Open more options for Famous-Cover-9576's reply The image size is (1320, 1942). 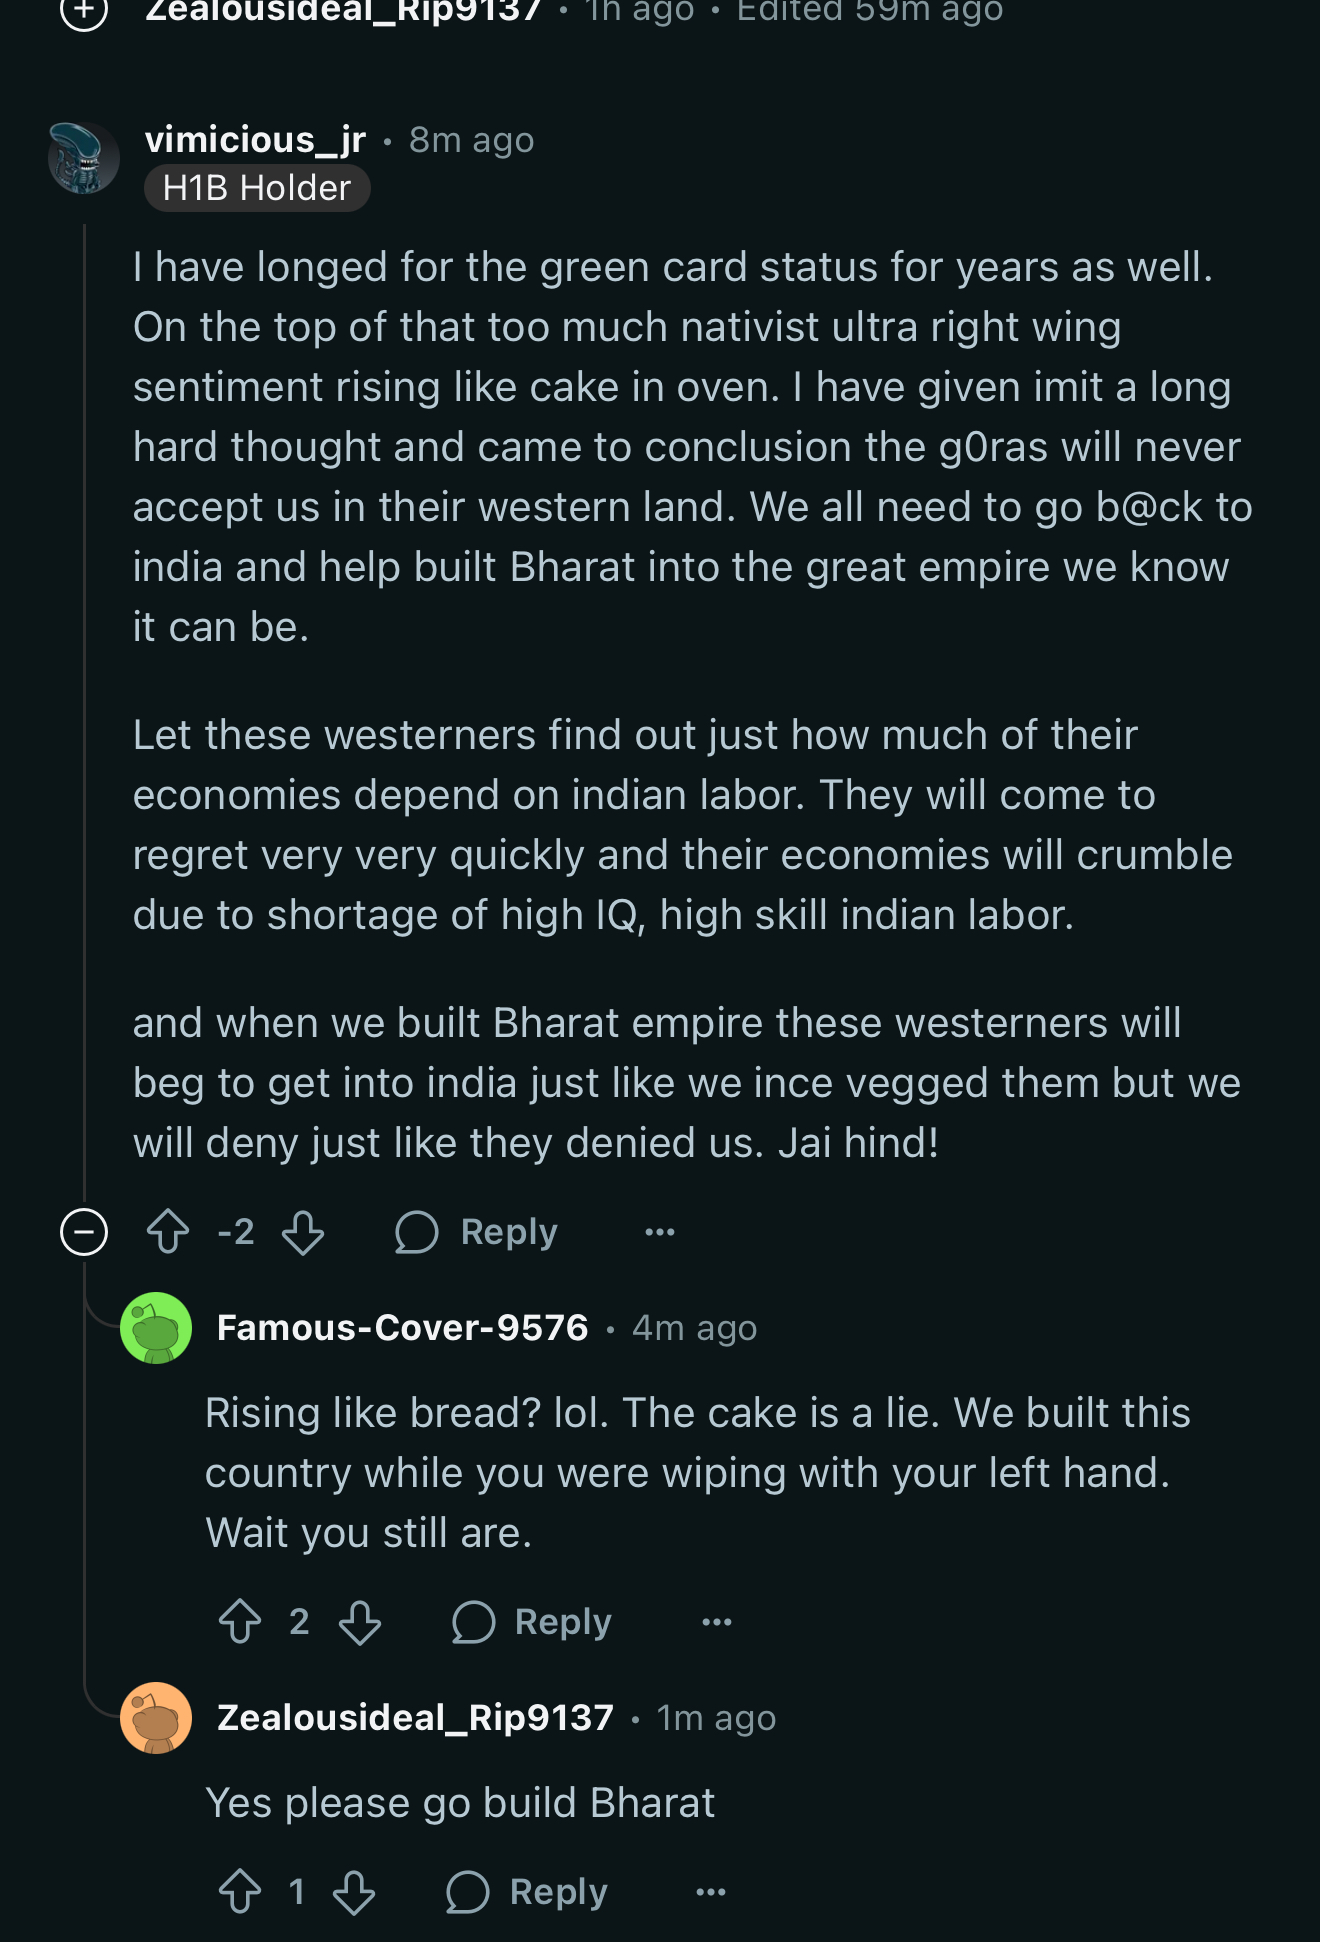pyautogui.click(x=717, y=1622)
